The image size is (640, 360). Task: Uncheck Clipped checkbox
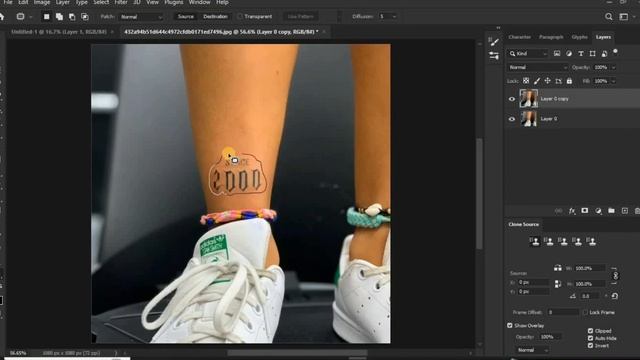click(590, 331)
